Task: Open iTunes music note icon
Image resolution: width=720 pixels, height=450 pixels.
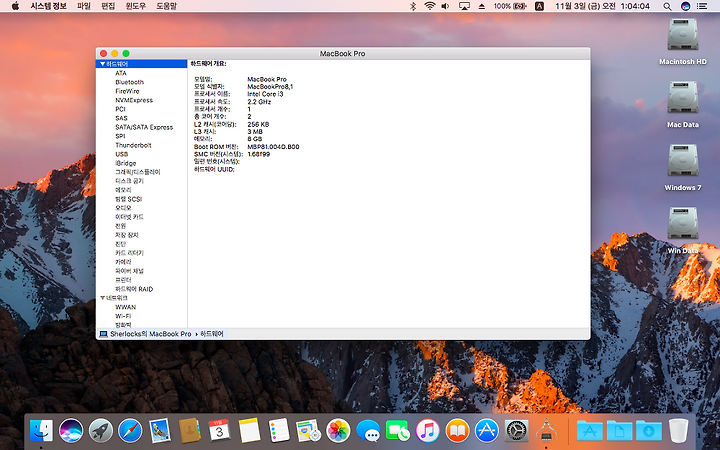Action: coord(428,431)
